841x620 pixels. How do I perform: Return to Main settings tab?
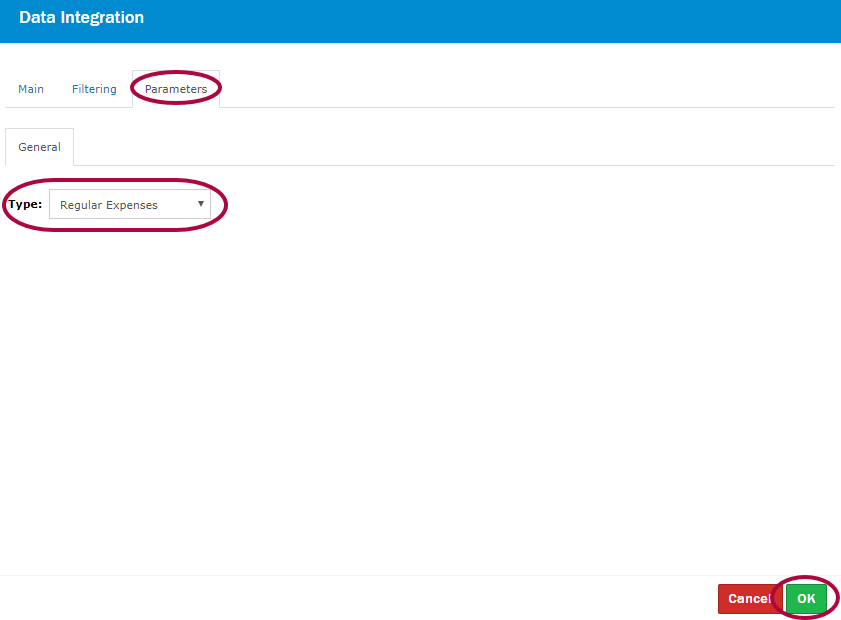31,89
